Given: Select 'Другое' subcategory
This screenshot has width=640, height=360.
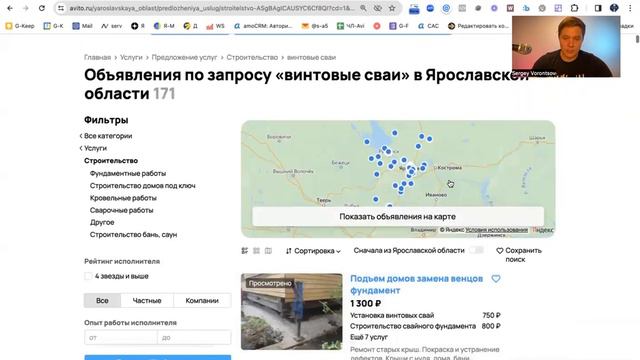Looking at the screenshot, I should (102, 222).
